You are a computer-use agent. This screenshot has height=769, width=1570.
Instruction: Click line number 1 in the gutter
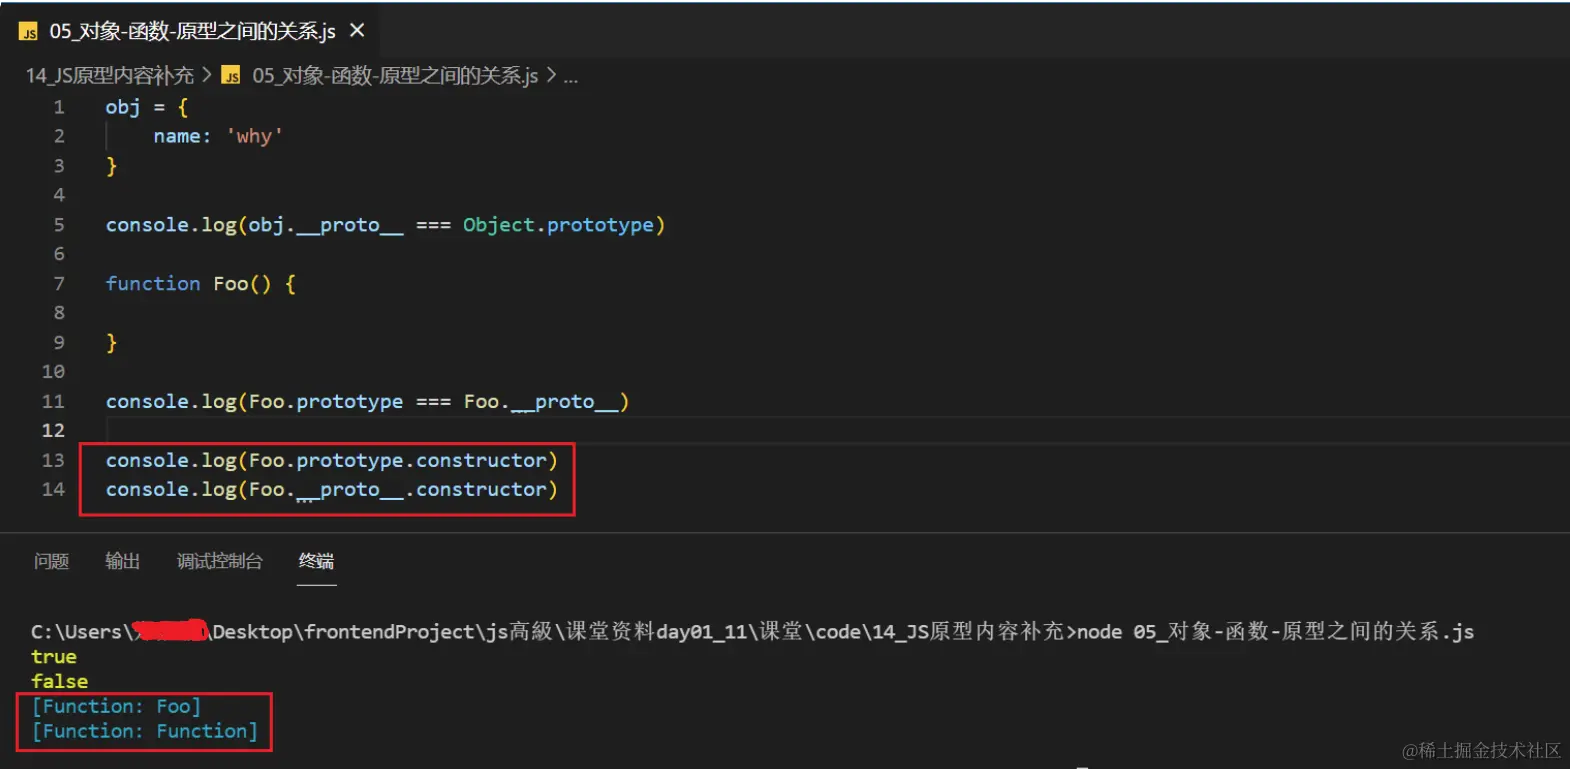coord(59,107)
